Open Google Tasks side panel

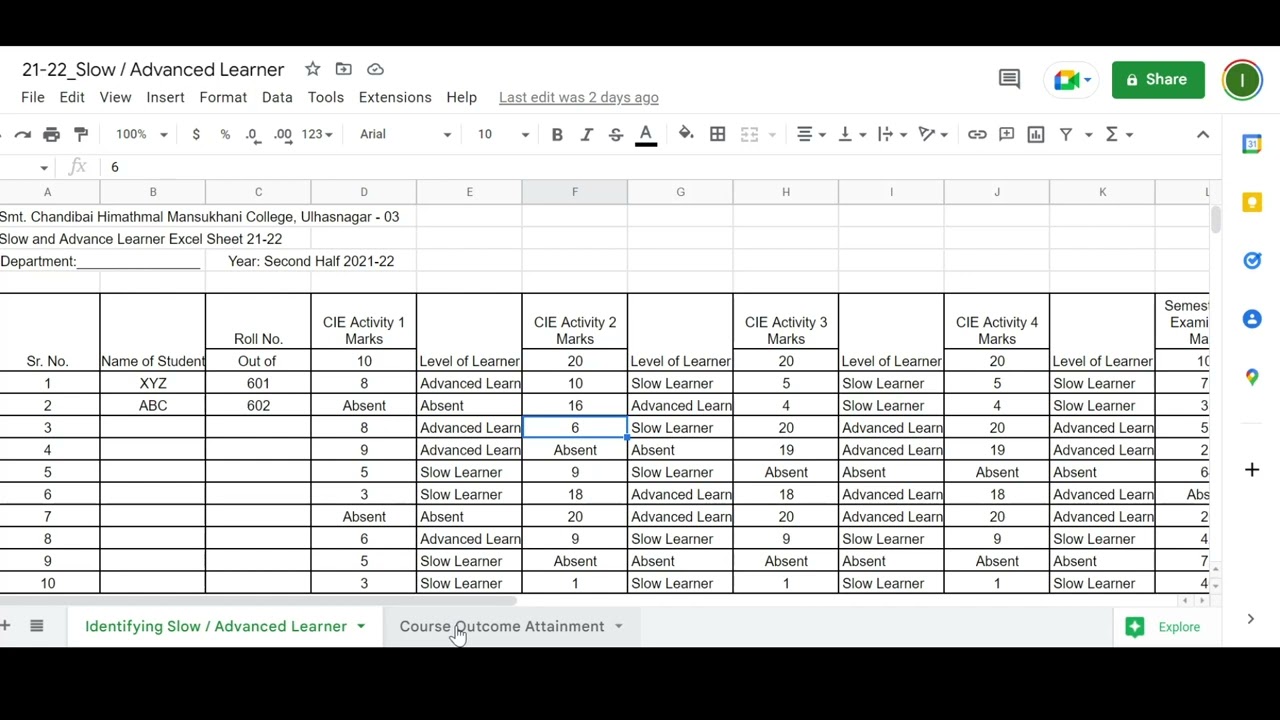[1252, 261]
